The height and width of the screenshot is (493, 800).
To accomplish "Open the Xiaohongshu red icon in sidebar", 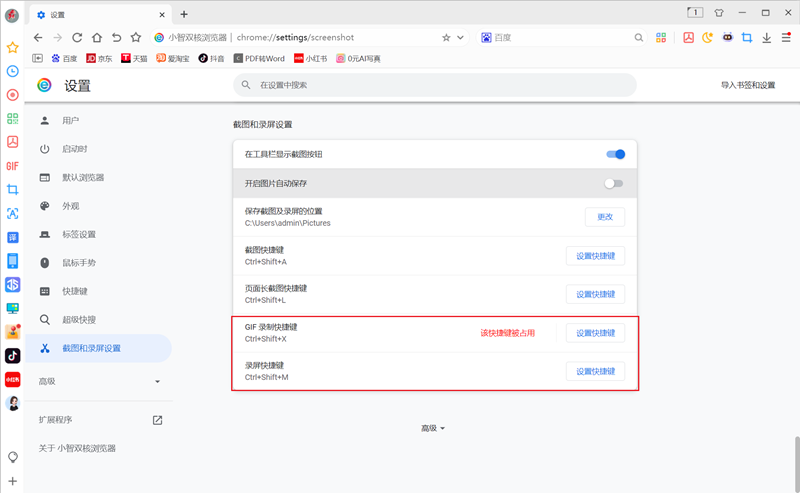I will click(x=12, y=380).
